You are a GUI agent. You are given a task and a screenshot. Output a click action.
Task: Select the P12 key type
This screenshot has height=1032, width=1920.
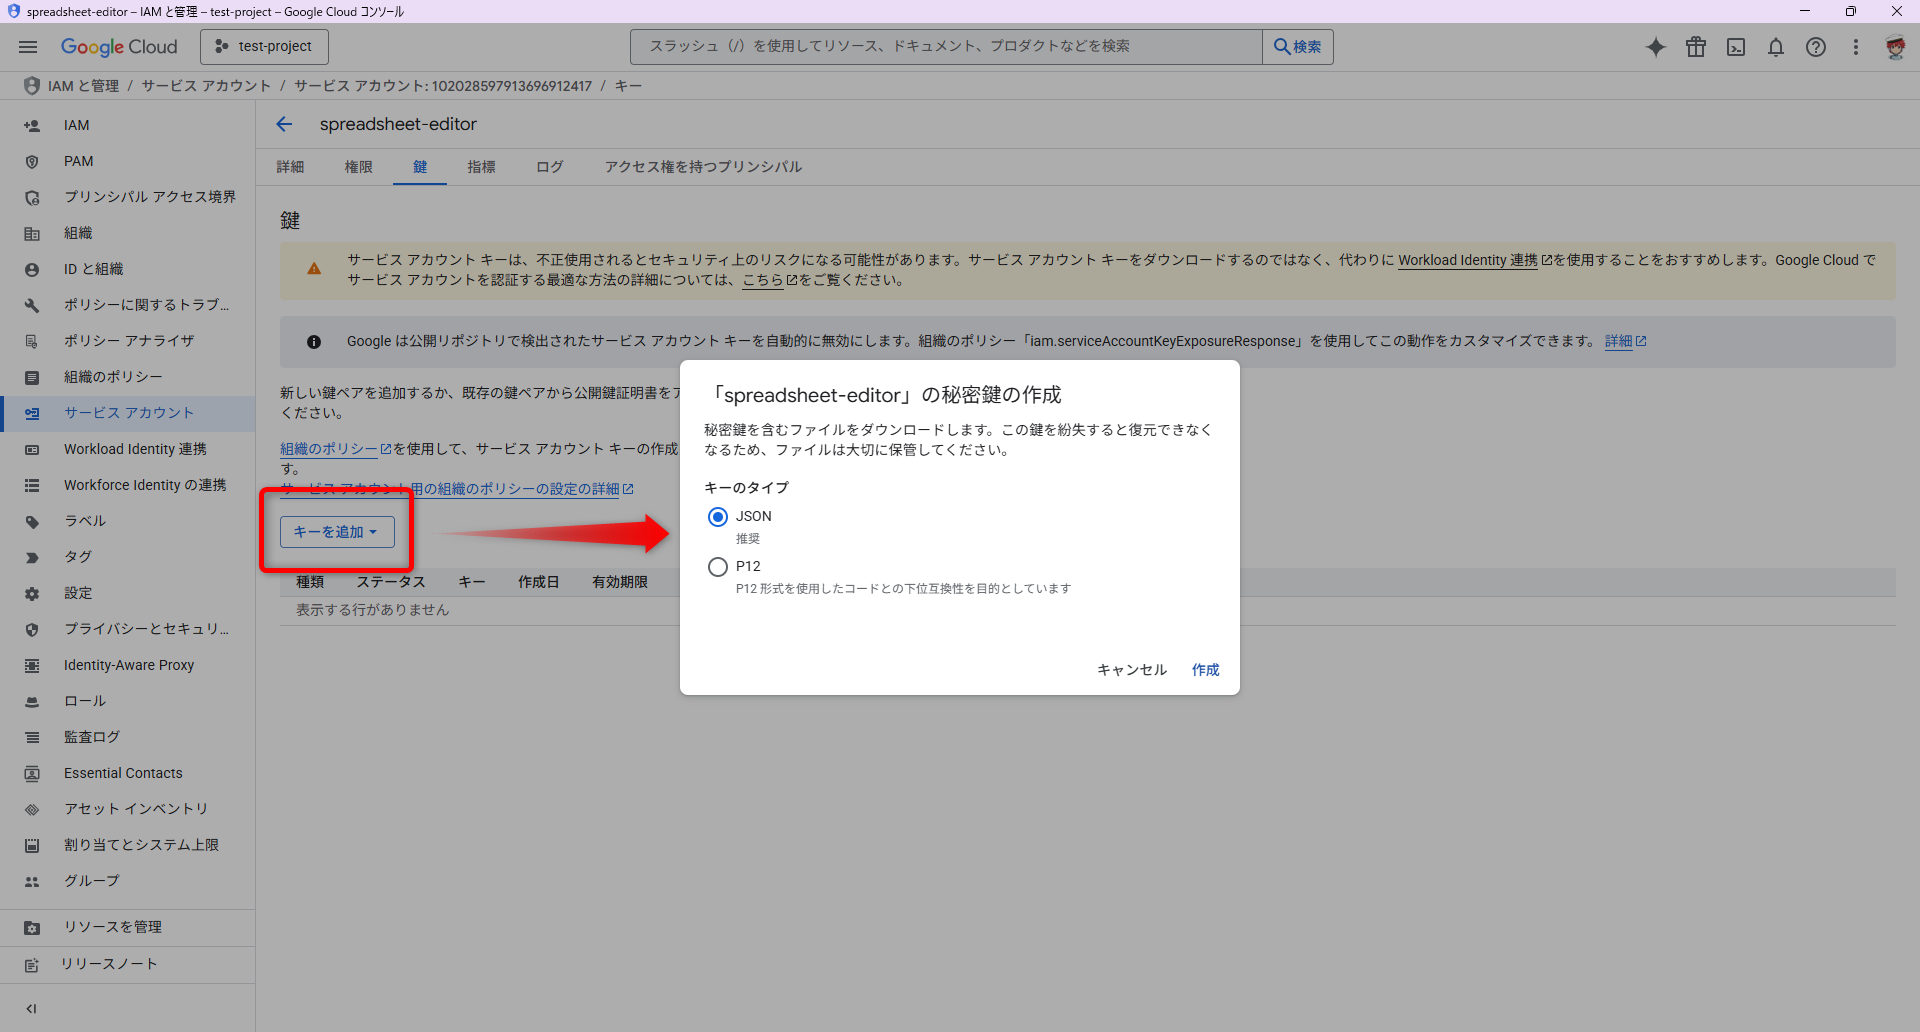coord(718,567)
